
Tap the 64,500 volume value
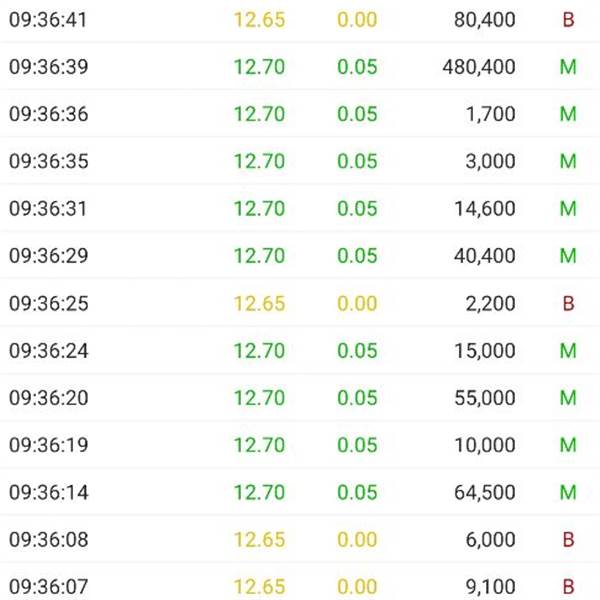[484, 492]
